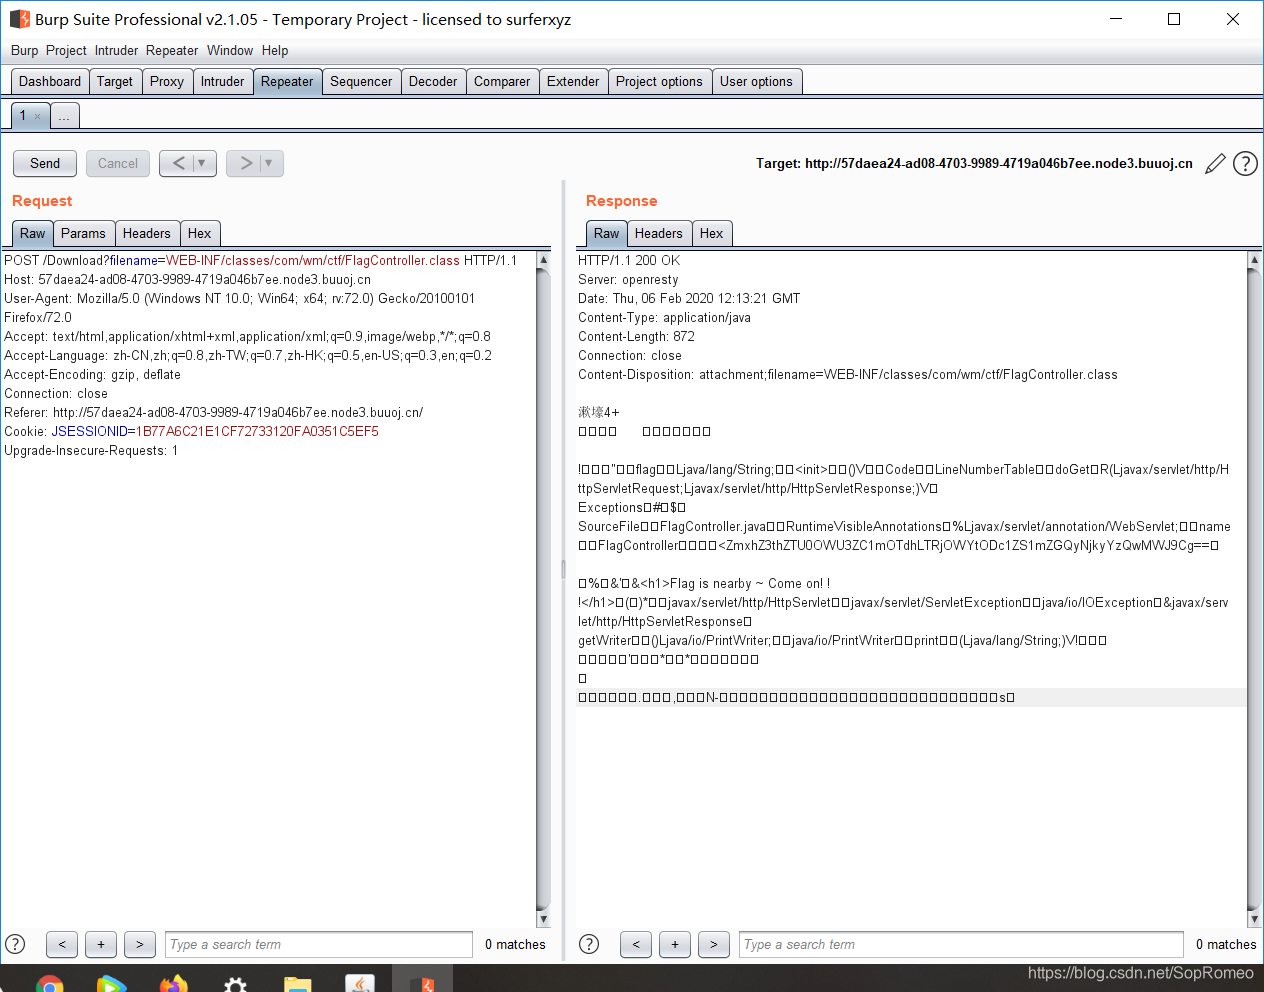Open the settings gear taskbar icon
Viewport: 1264px width, 992px height.
pyautogui.click(x=235, y=984)
